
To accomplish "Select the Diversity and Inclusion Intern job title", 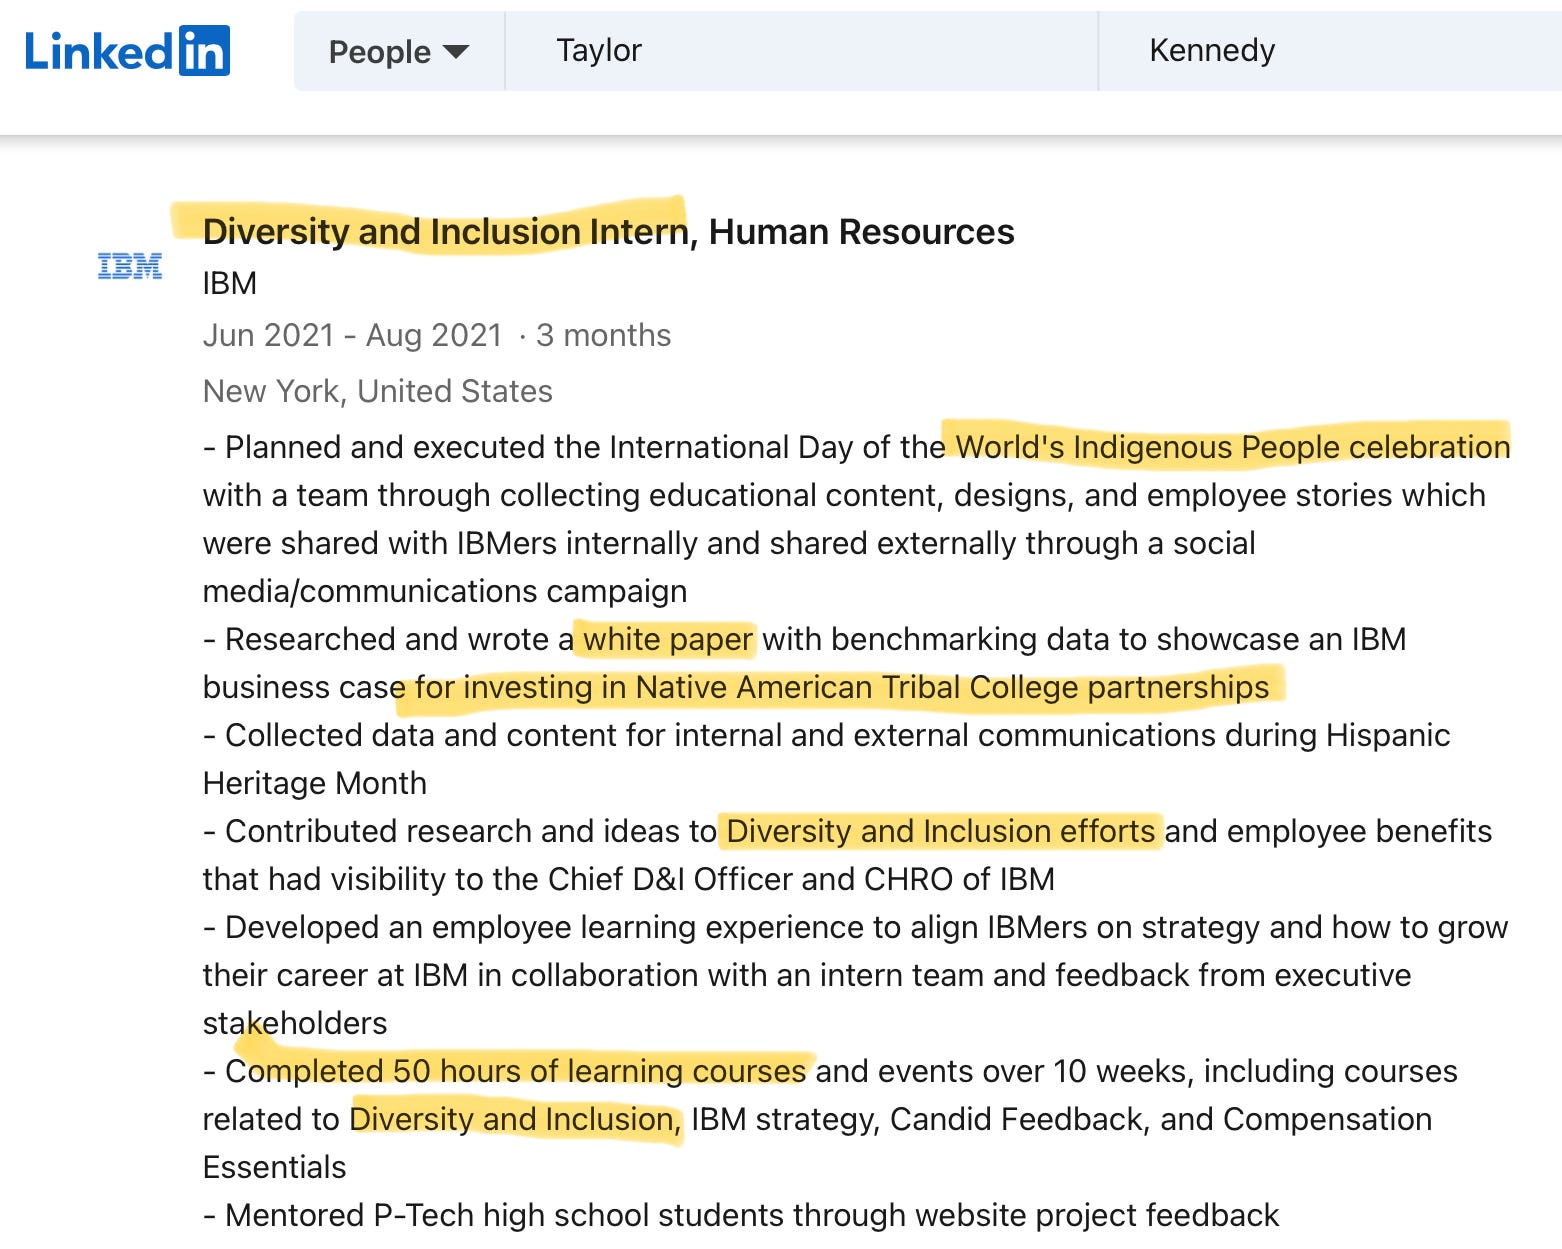I will (x=446, y=232).
